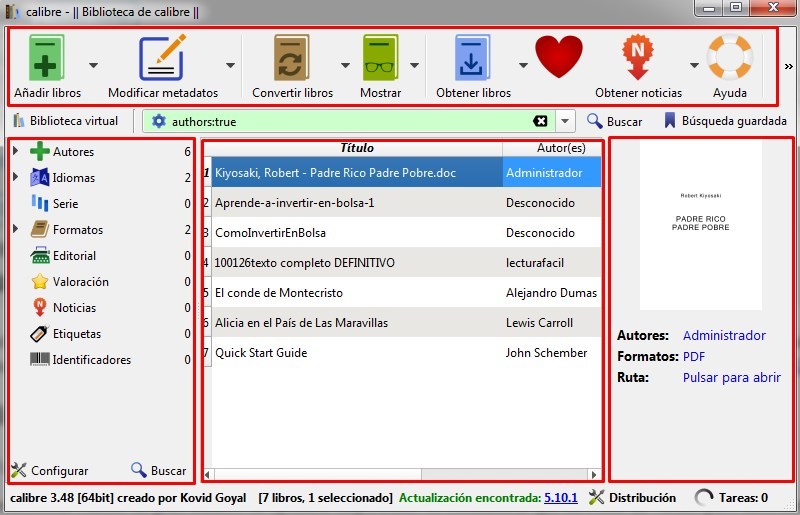The width and height of the screenshot is (800, 515).
Task: Open Obtener noticias icon
Action: (638, 58)
